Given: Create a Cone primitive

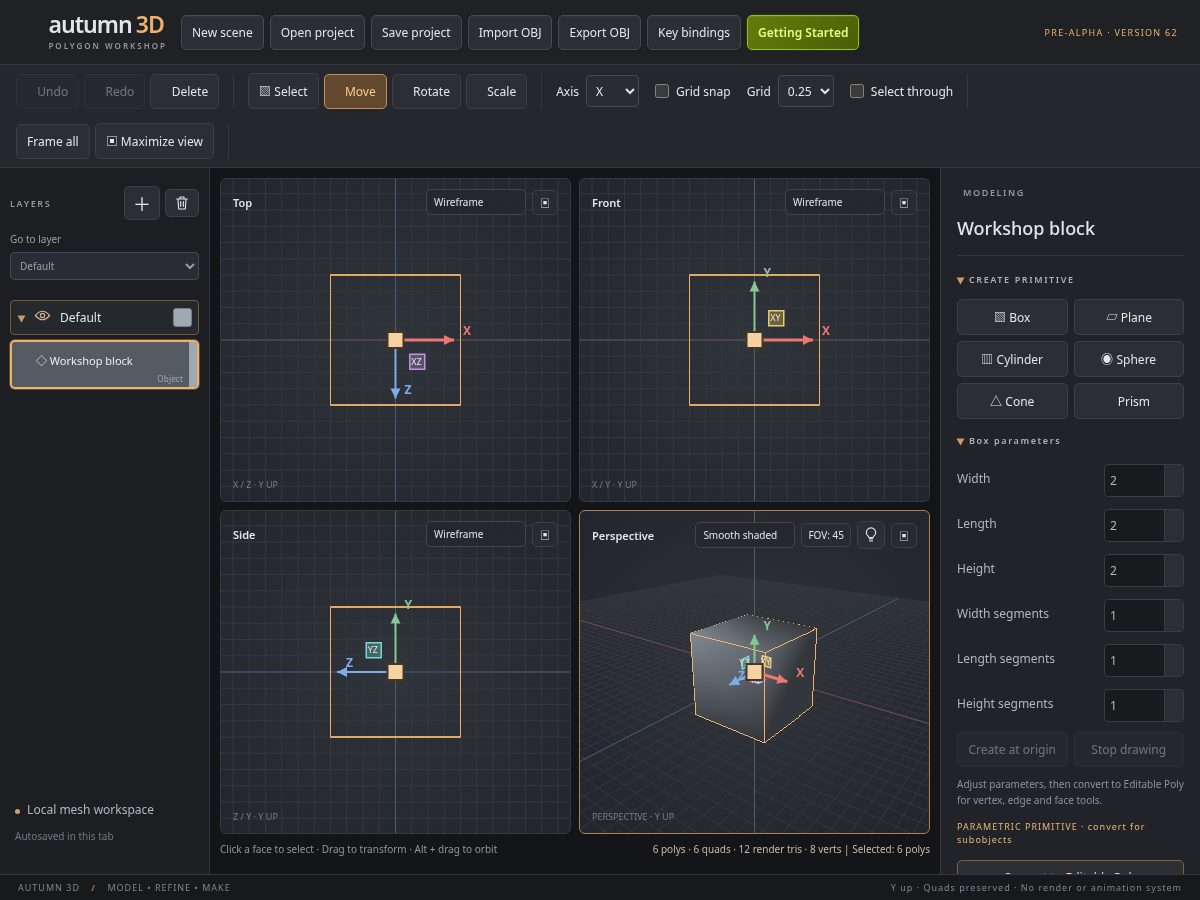Looking at the screenshot, I should 1012,401.
